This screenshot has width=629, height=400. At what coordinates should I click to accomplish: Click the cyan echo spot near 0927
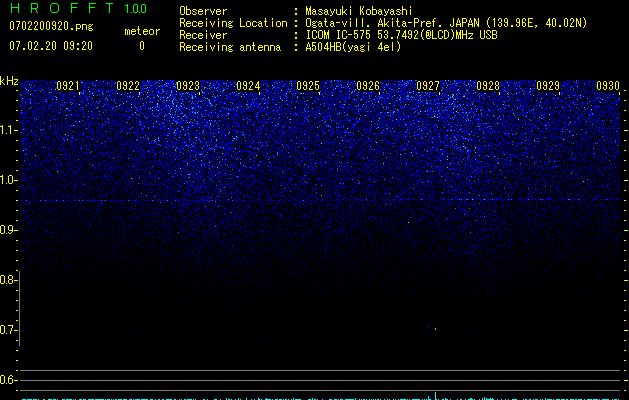coord(435,329)
